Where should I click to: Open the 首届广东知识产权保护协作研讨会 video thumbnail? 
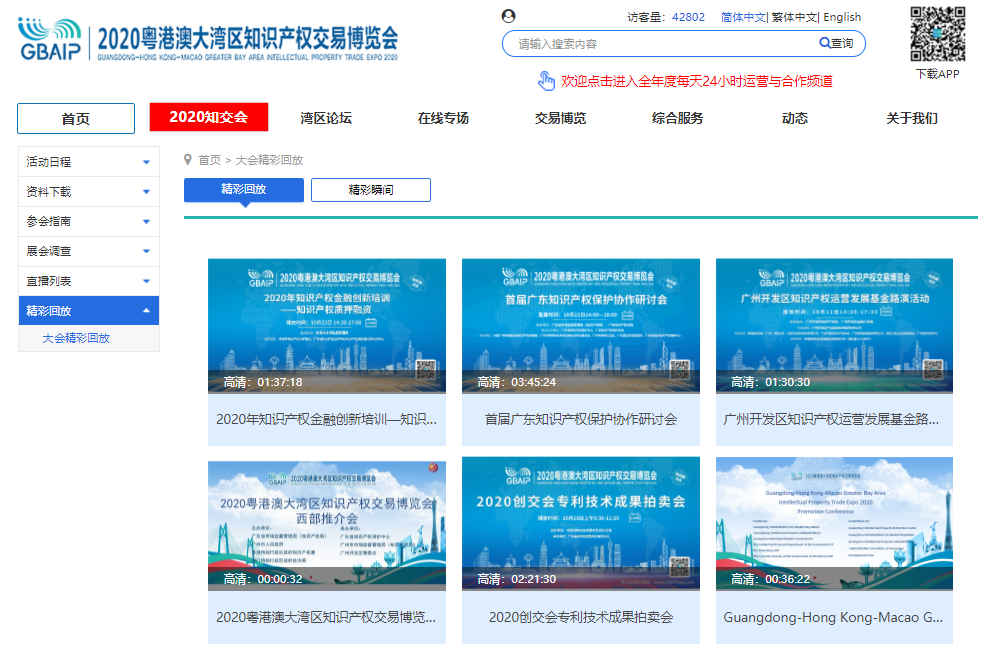(580, 326)
